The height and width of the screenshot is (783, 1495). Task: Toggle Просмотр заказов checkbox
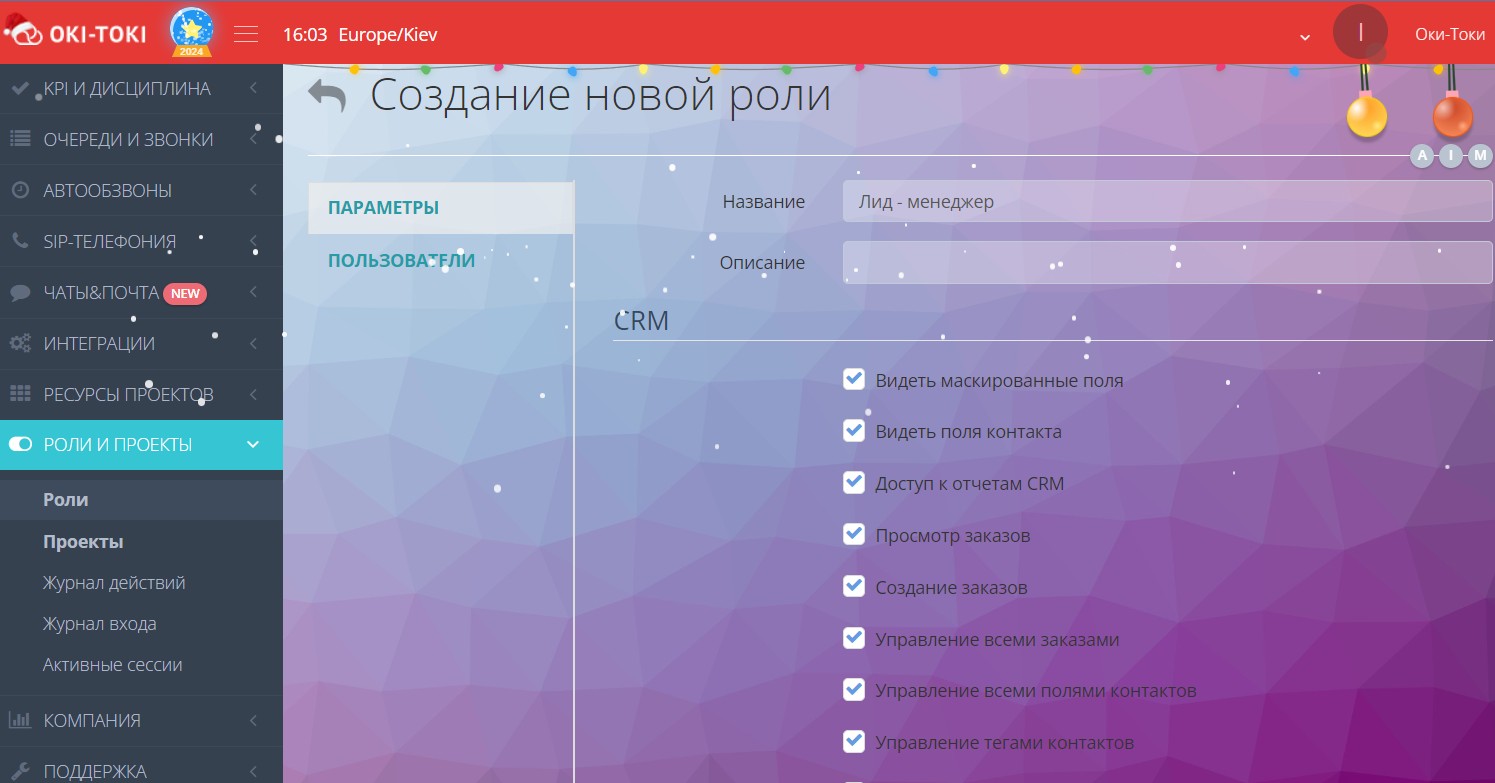pos(854,534)
